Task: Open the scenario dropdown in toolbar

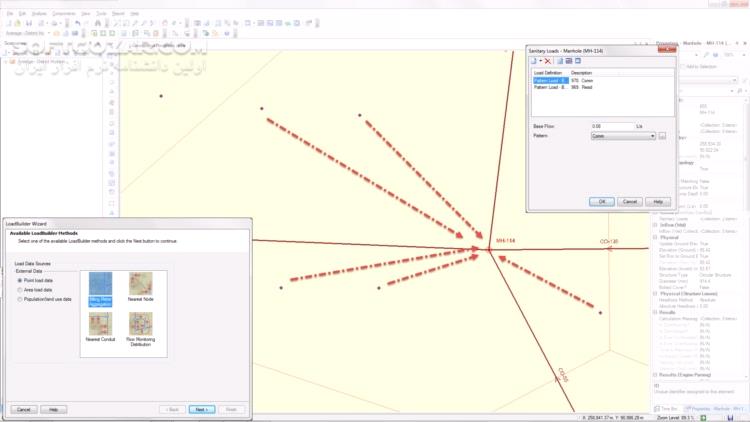Action: (x=49, y=33)
